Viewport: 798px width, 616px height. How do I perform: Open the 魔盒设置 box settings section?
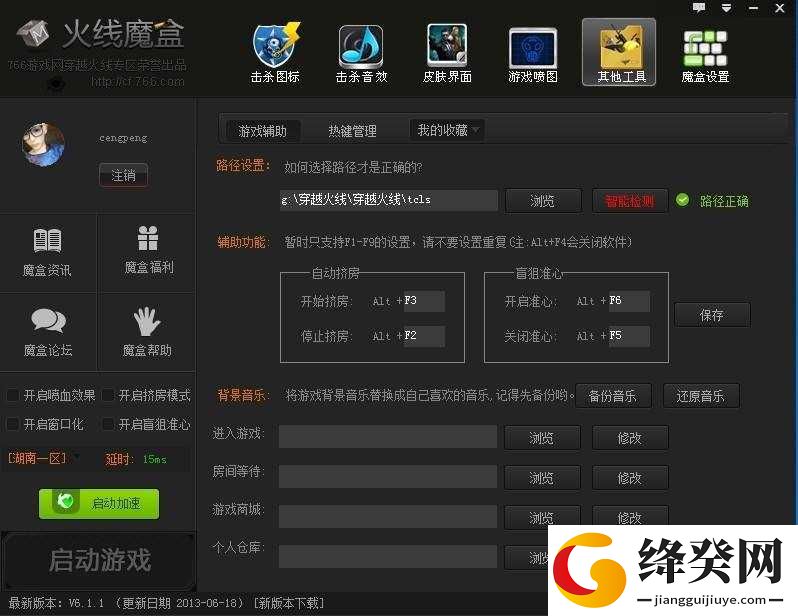[705, 55]
